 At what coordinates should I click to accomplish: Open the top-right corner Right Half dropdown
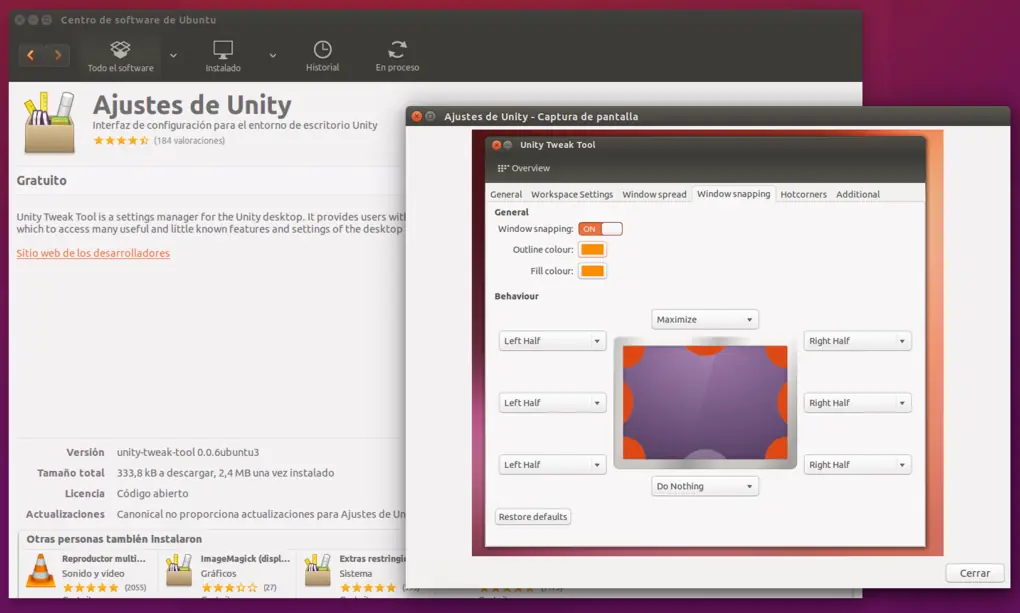(x=857, y=341)
